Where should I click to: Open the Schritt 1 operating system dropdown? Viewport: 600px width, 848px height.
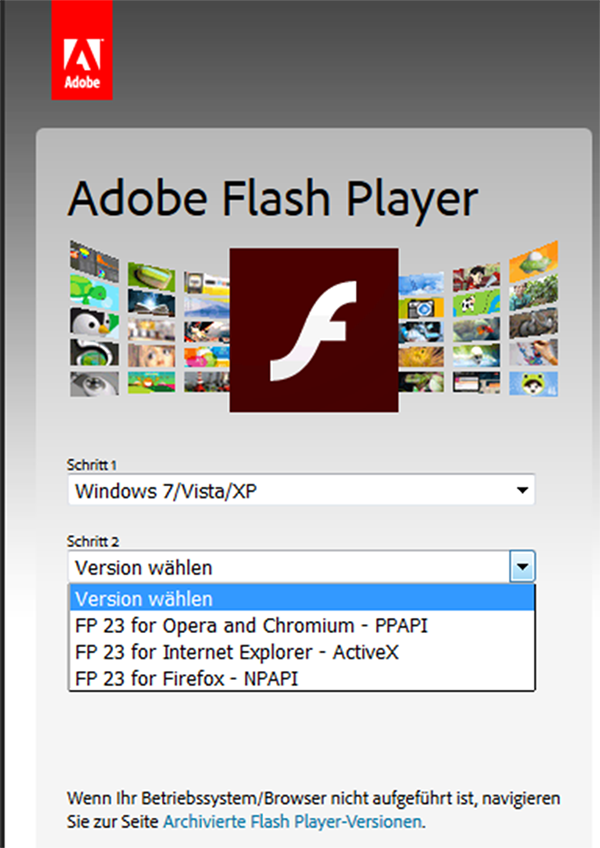(301, 490)
